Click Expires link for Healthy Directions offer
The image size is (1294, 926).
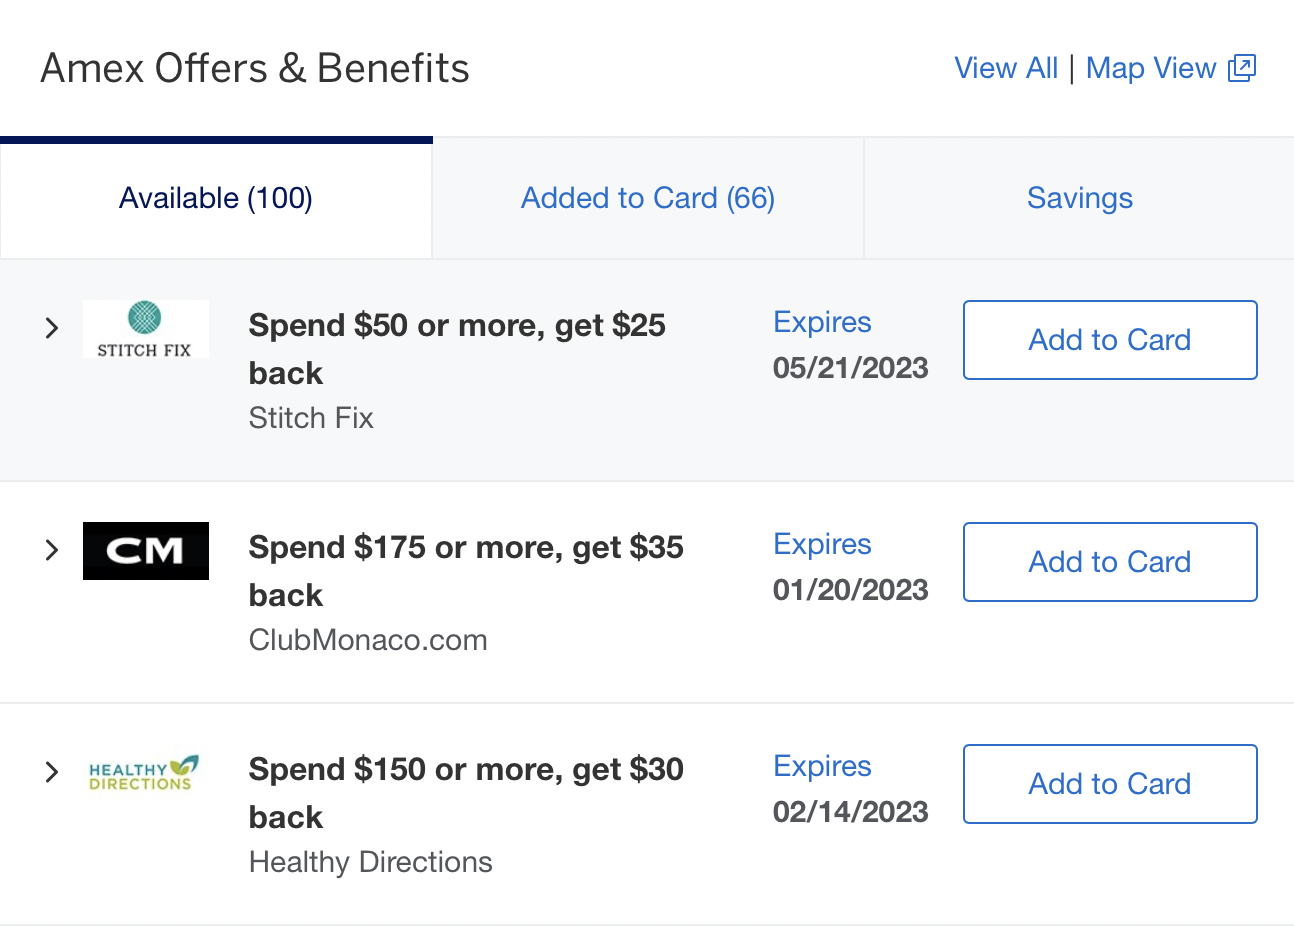coord(821,766)
